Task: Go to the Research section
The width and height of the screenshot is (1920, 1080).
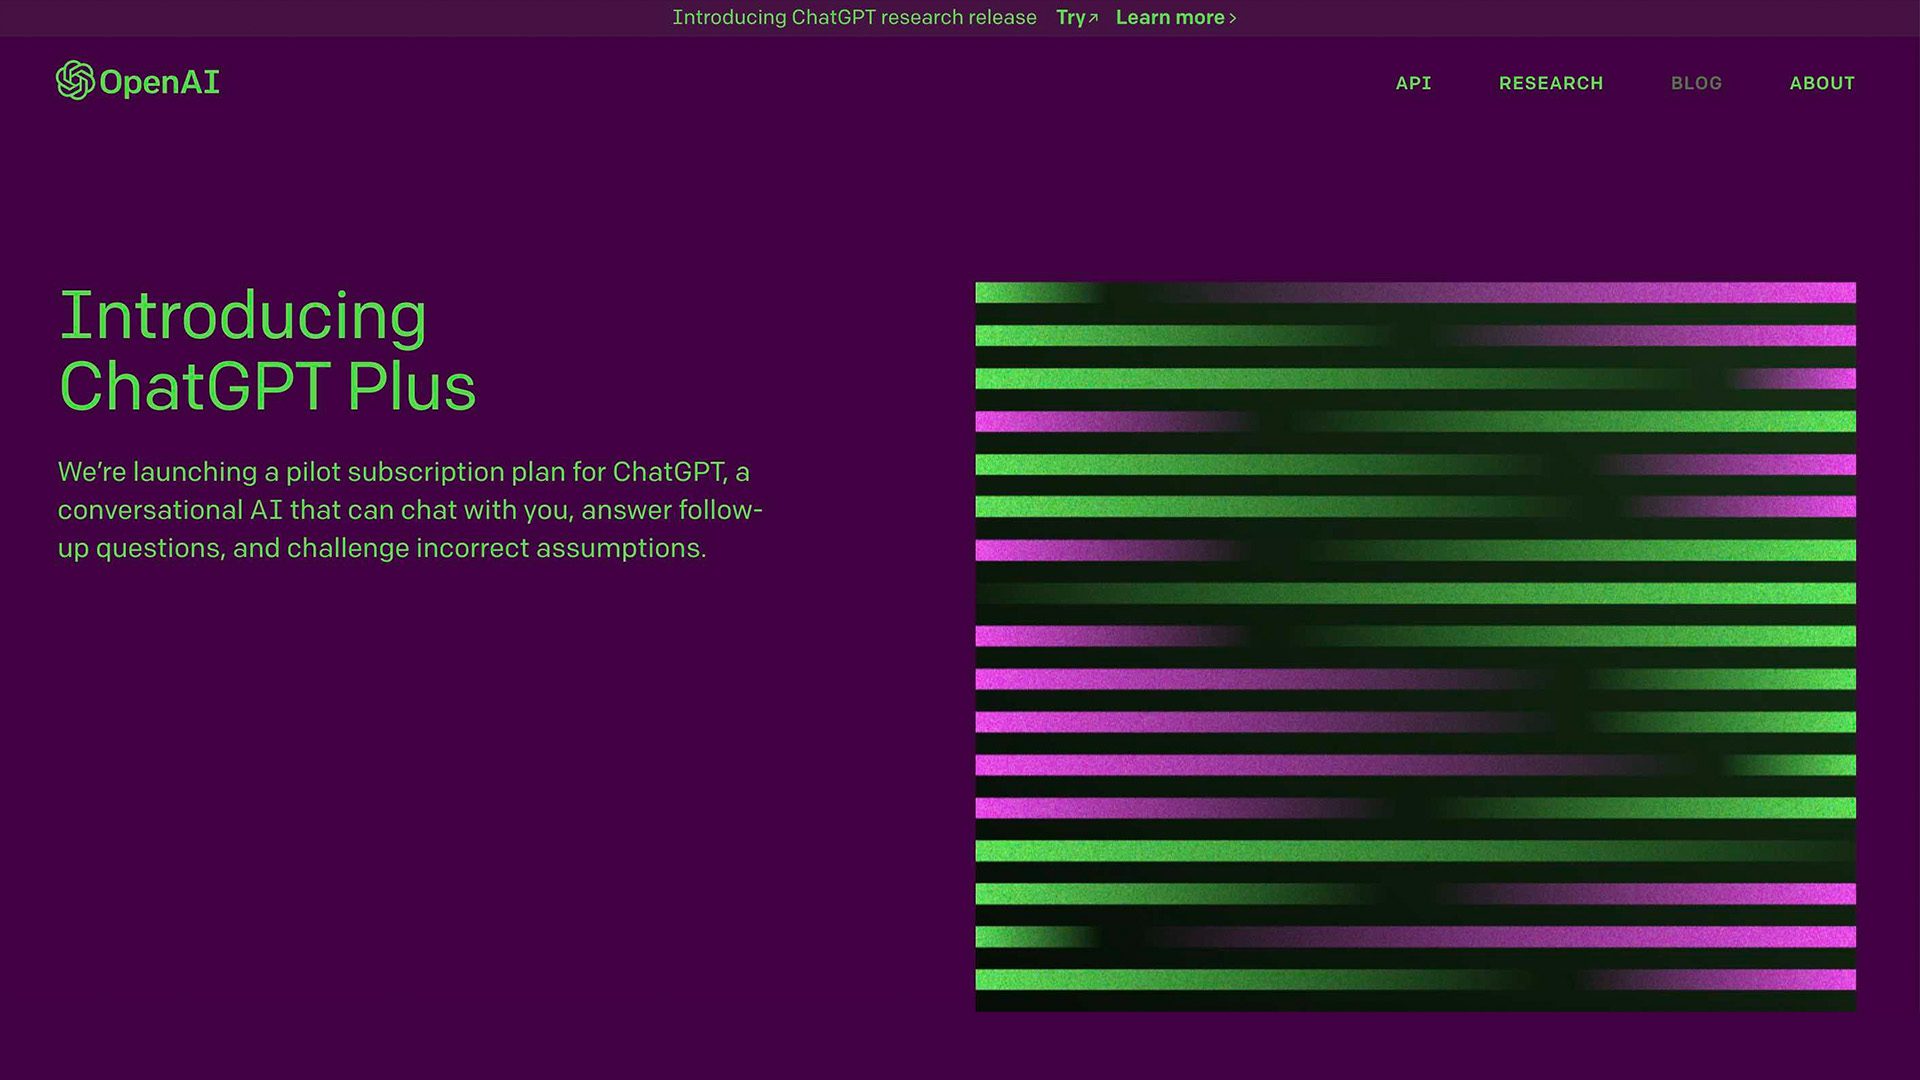Action: click(1550, 83)
